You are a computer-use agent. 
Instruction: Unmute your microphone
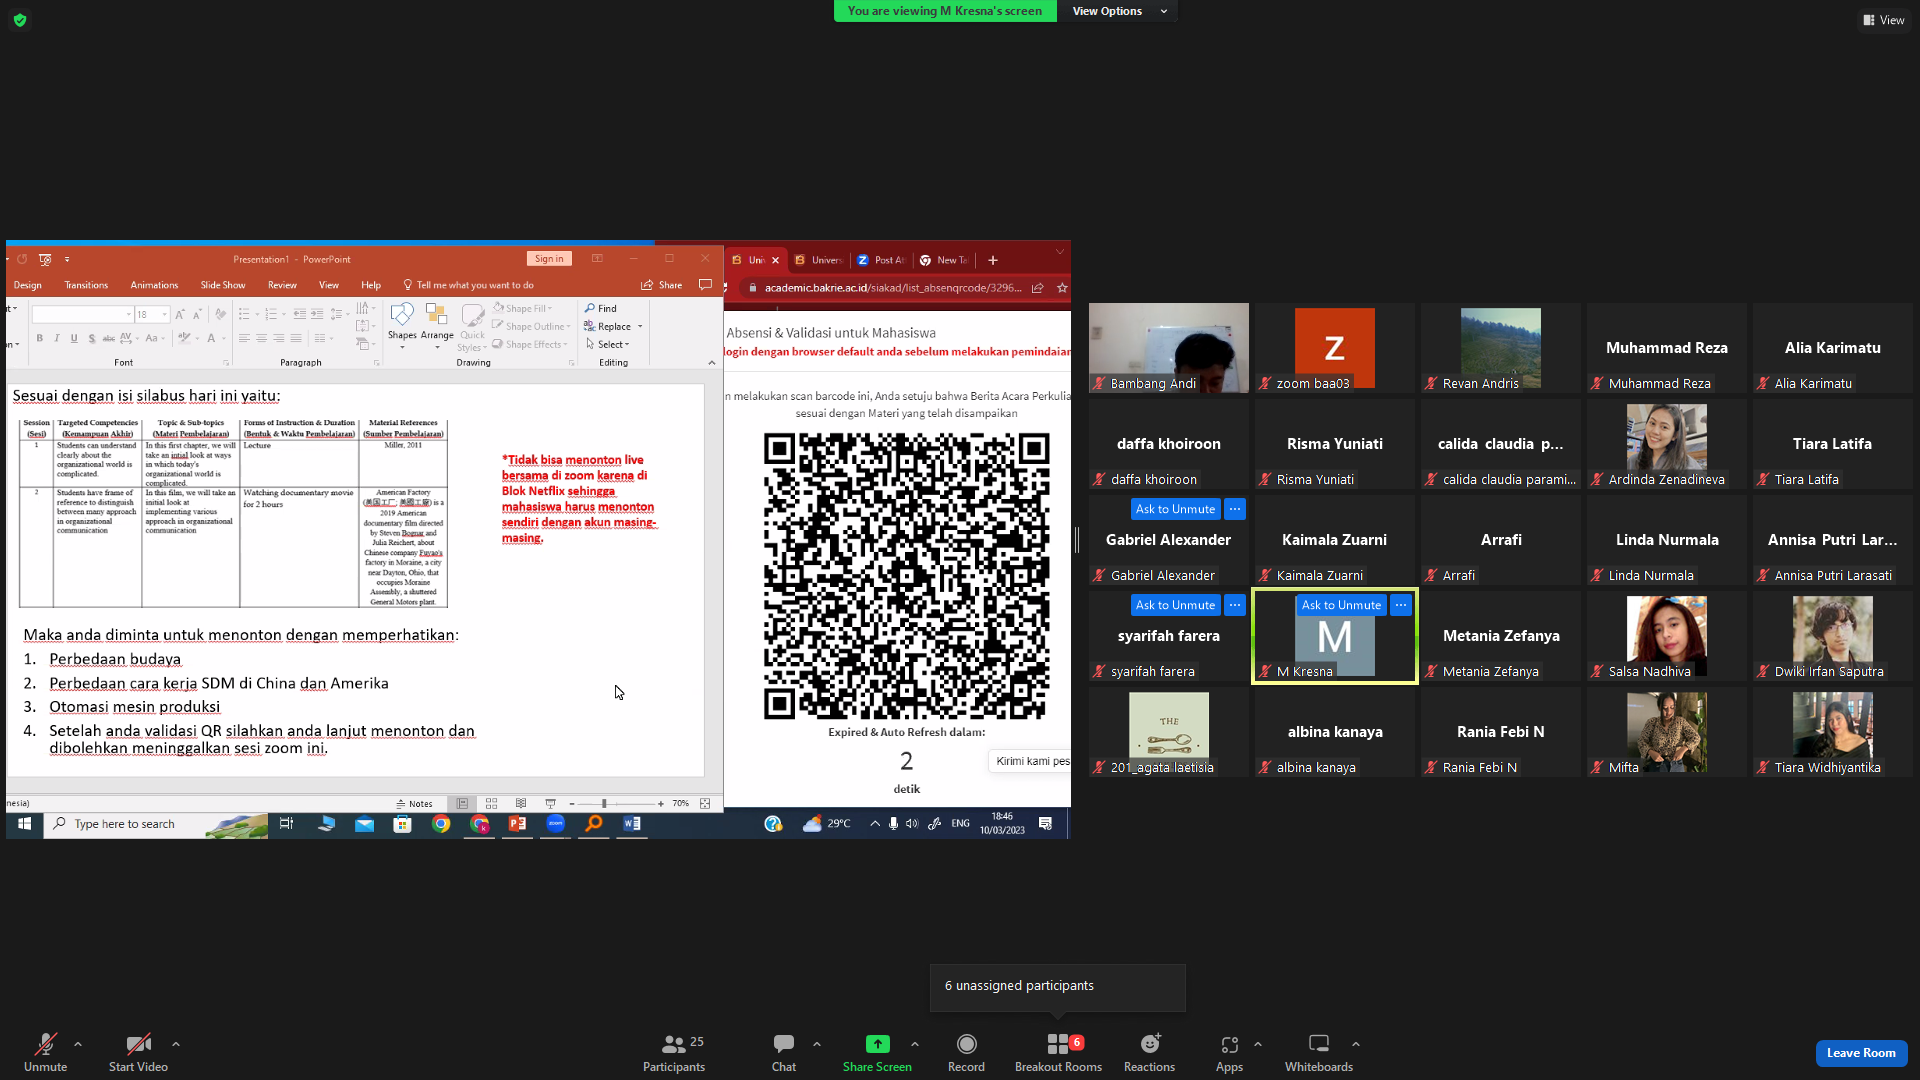pyautogui.click(x=45, y=1053)
